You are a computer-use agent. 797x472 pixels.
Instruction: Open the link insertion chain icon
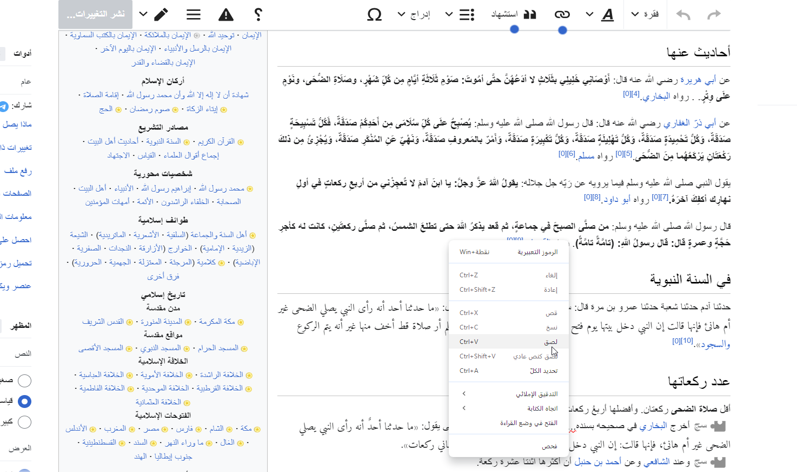(562, 15)
